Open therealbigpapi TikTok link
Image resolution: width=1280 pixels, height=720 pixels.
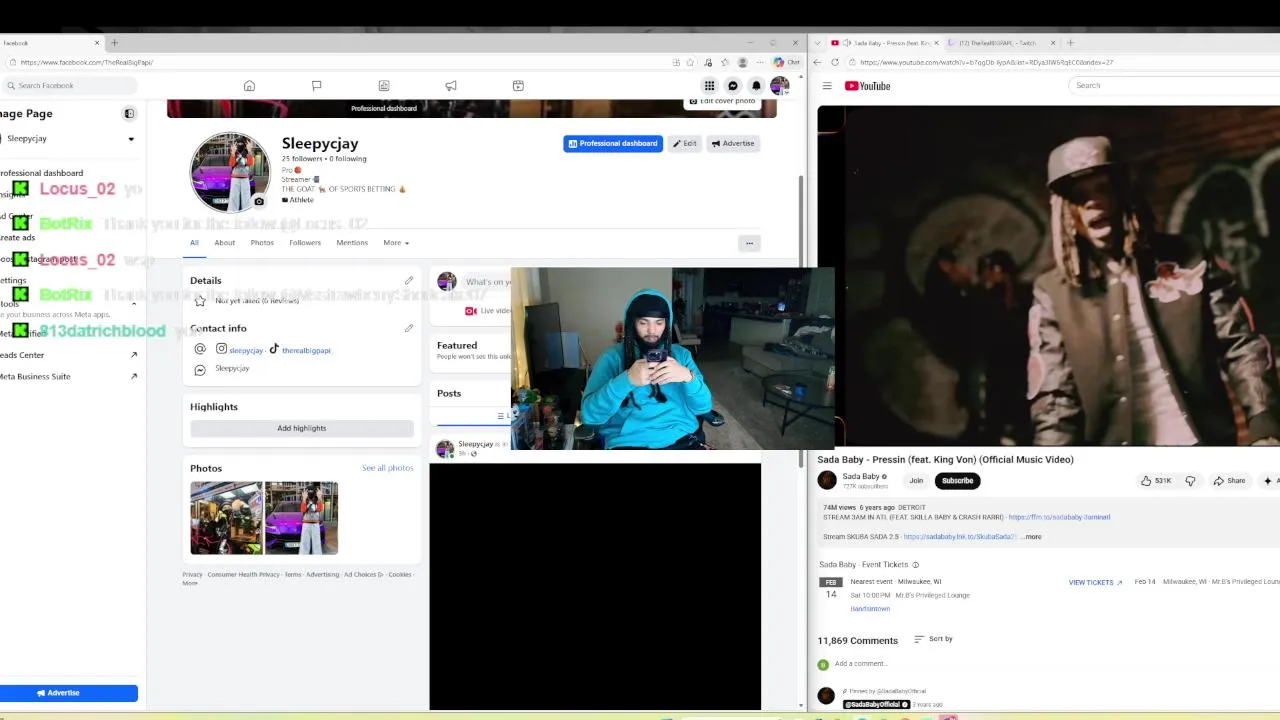tap(306, 351)
